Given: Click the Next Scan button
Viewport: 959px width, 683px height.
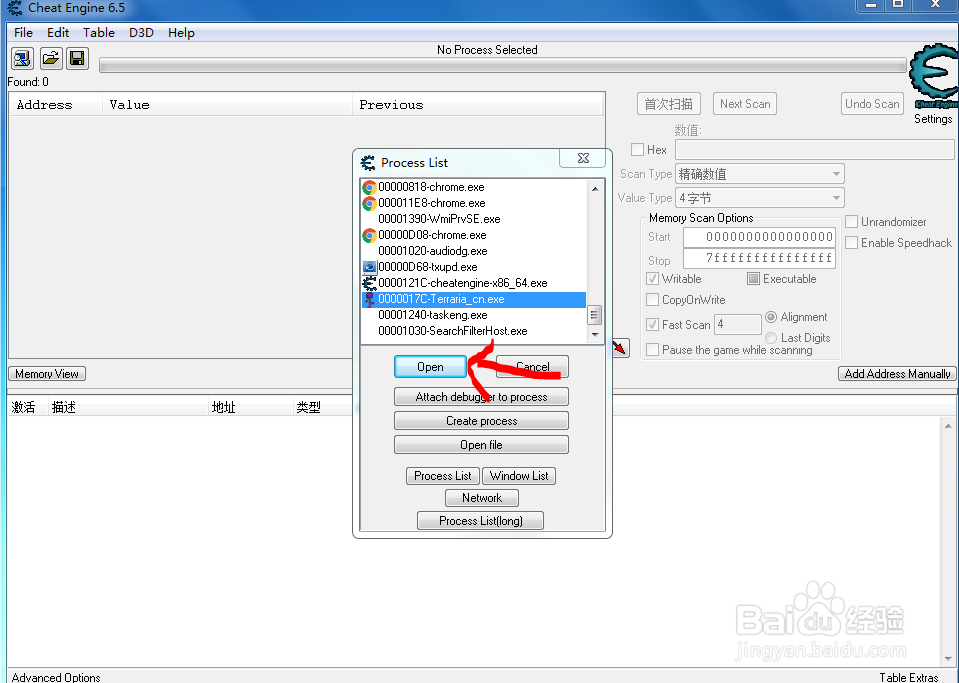Looking at the screenshot, I should (x=745, y=104).
